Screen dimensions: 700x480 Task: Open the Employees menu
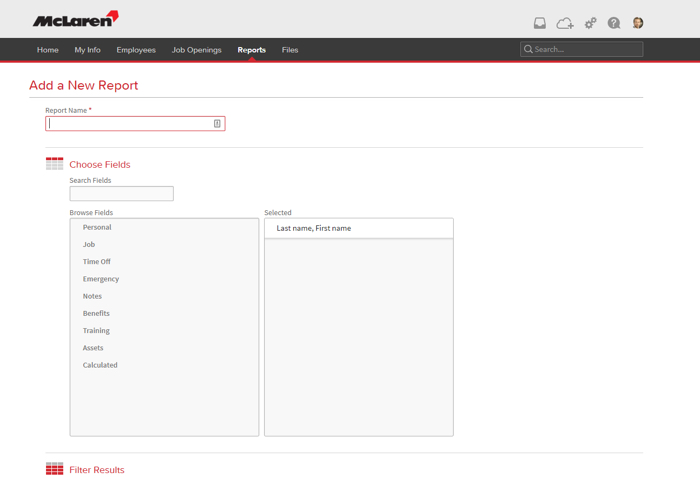tap(136, 50)
